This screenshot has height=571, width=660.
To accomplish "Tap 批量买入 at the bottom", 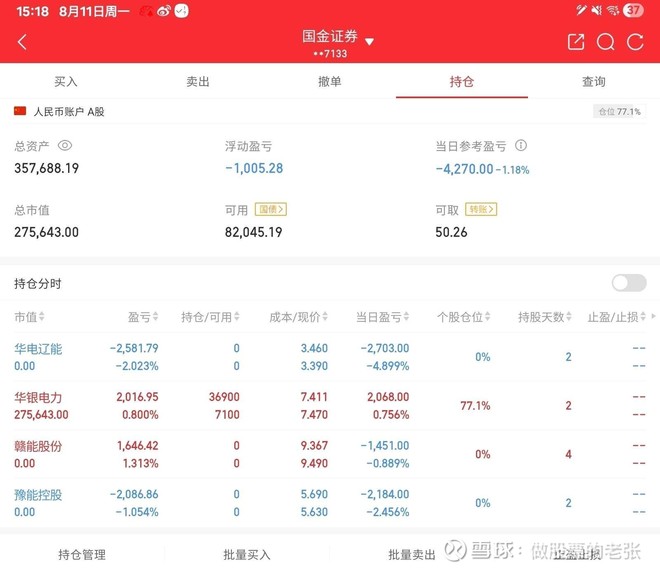I will (x=247, y=555).
